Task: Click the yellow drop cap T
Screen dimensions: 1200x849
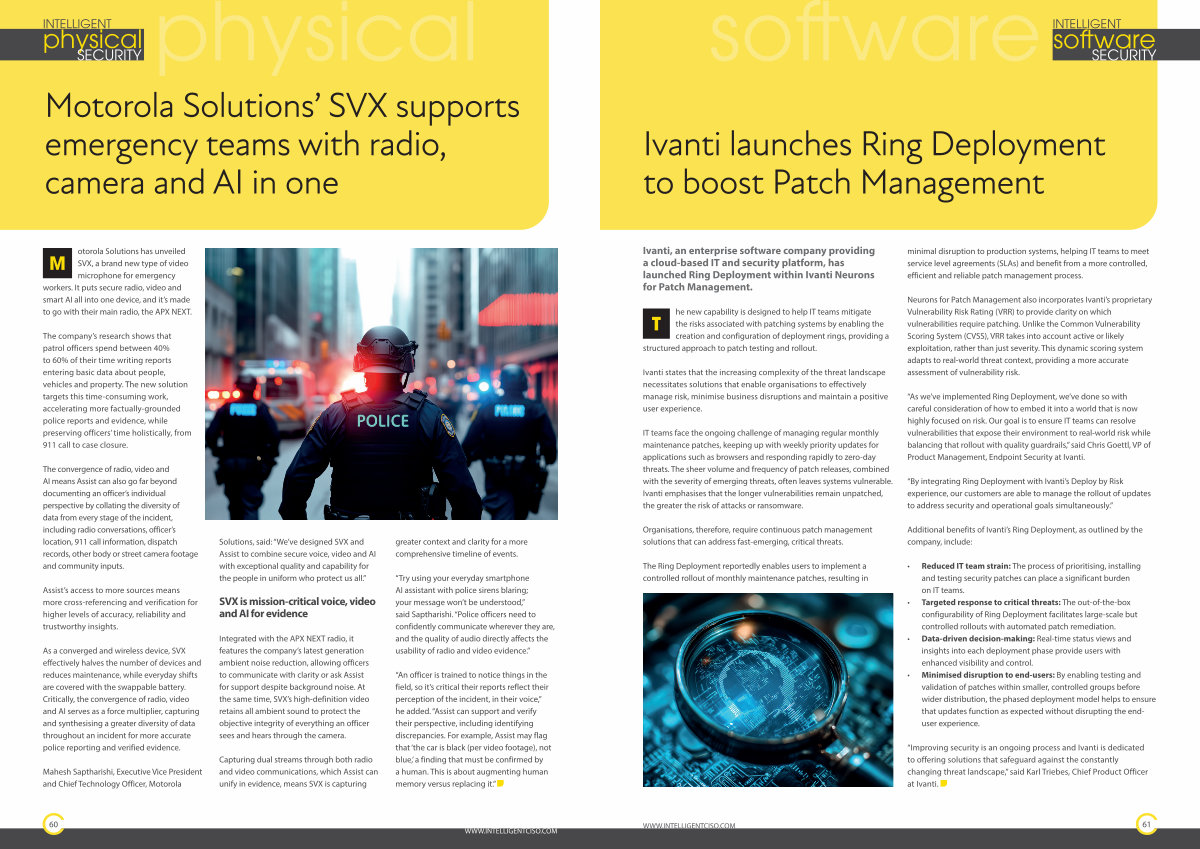Action: click(655, 324)
